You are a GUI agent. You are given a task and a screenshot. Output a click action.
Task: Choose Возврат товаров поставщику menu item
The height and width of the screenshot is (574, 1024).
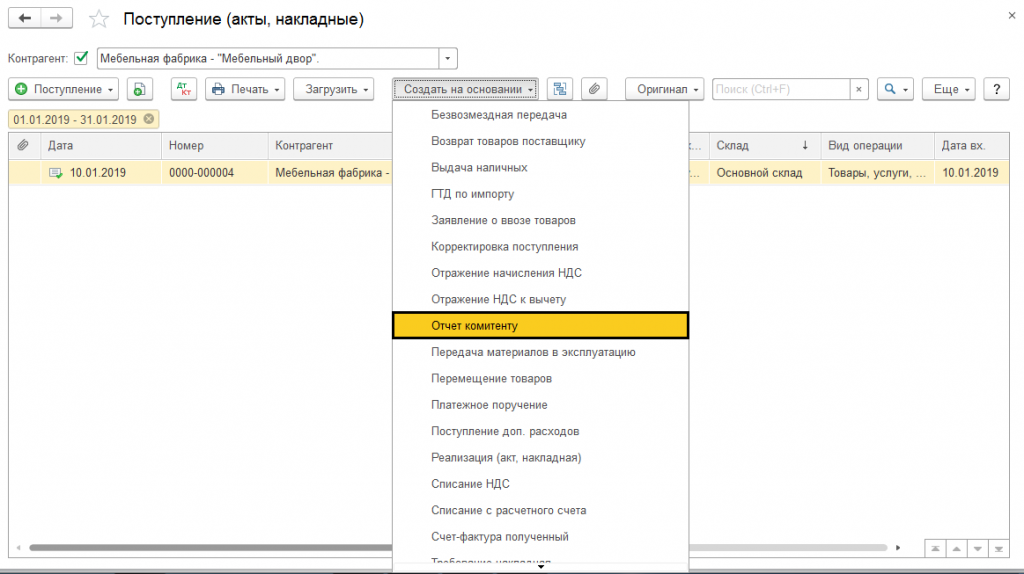508,141
